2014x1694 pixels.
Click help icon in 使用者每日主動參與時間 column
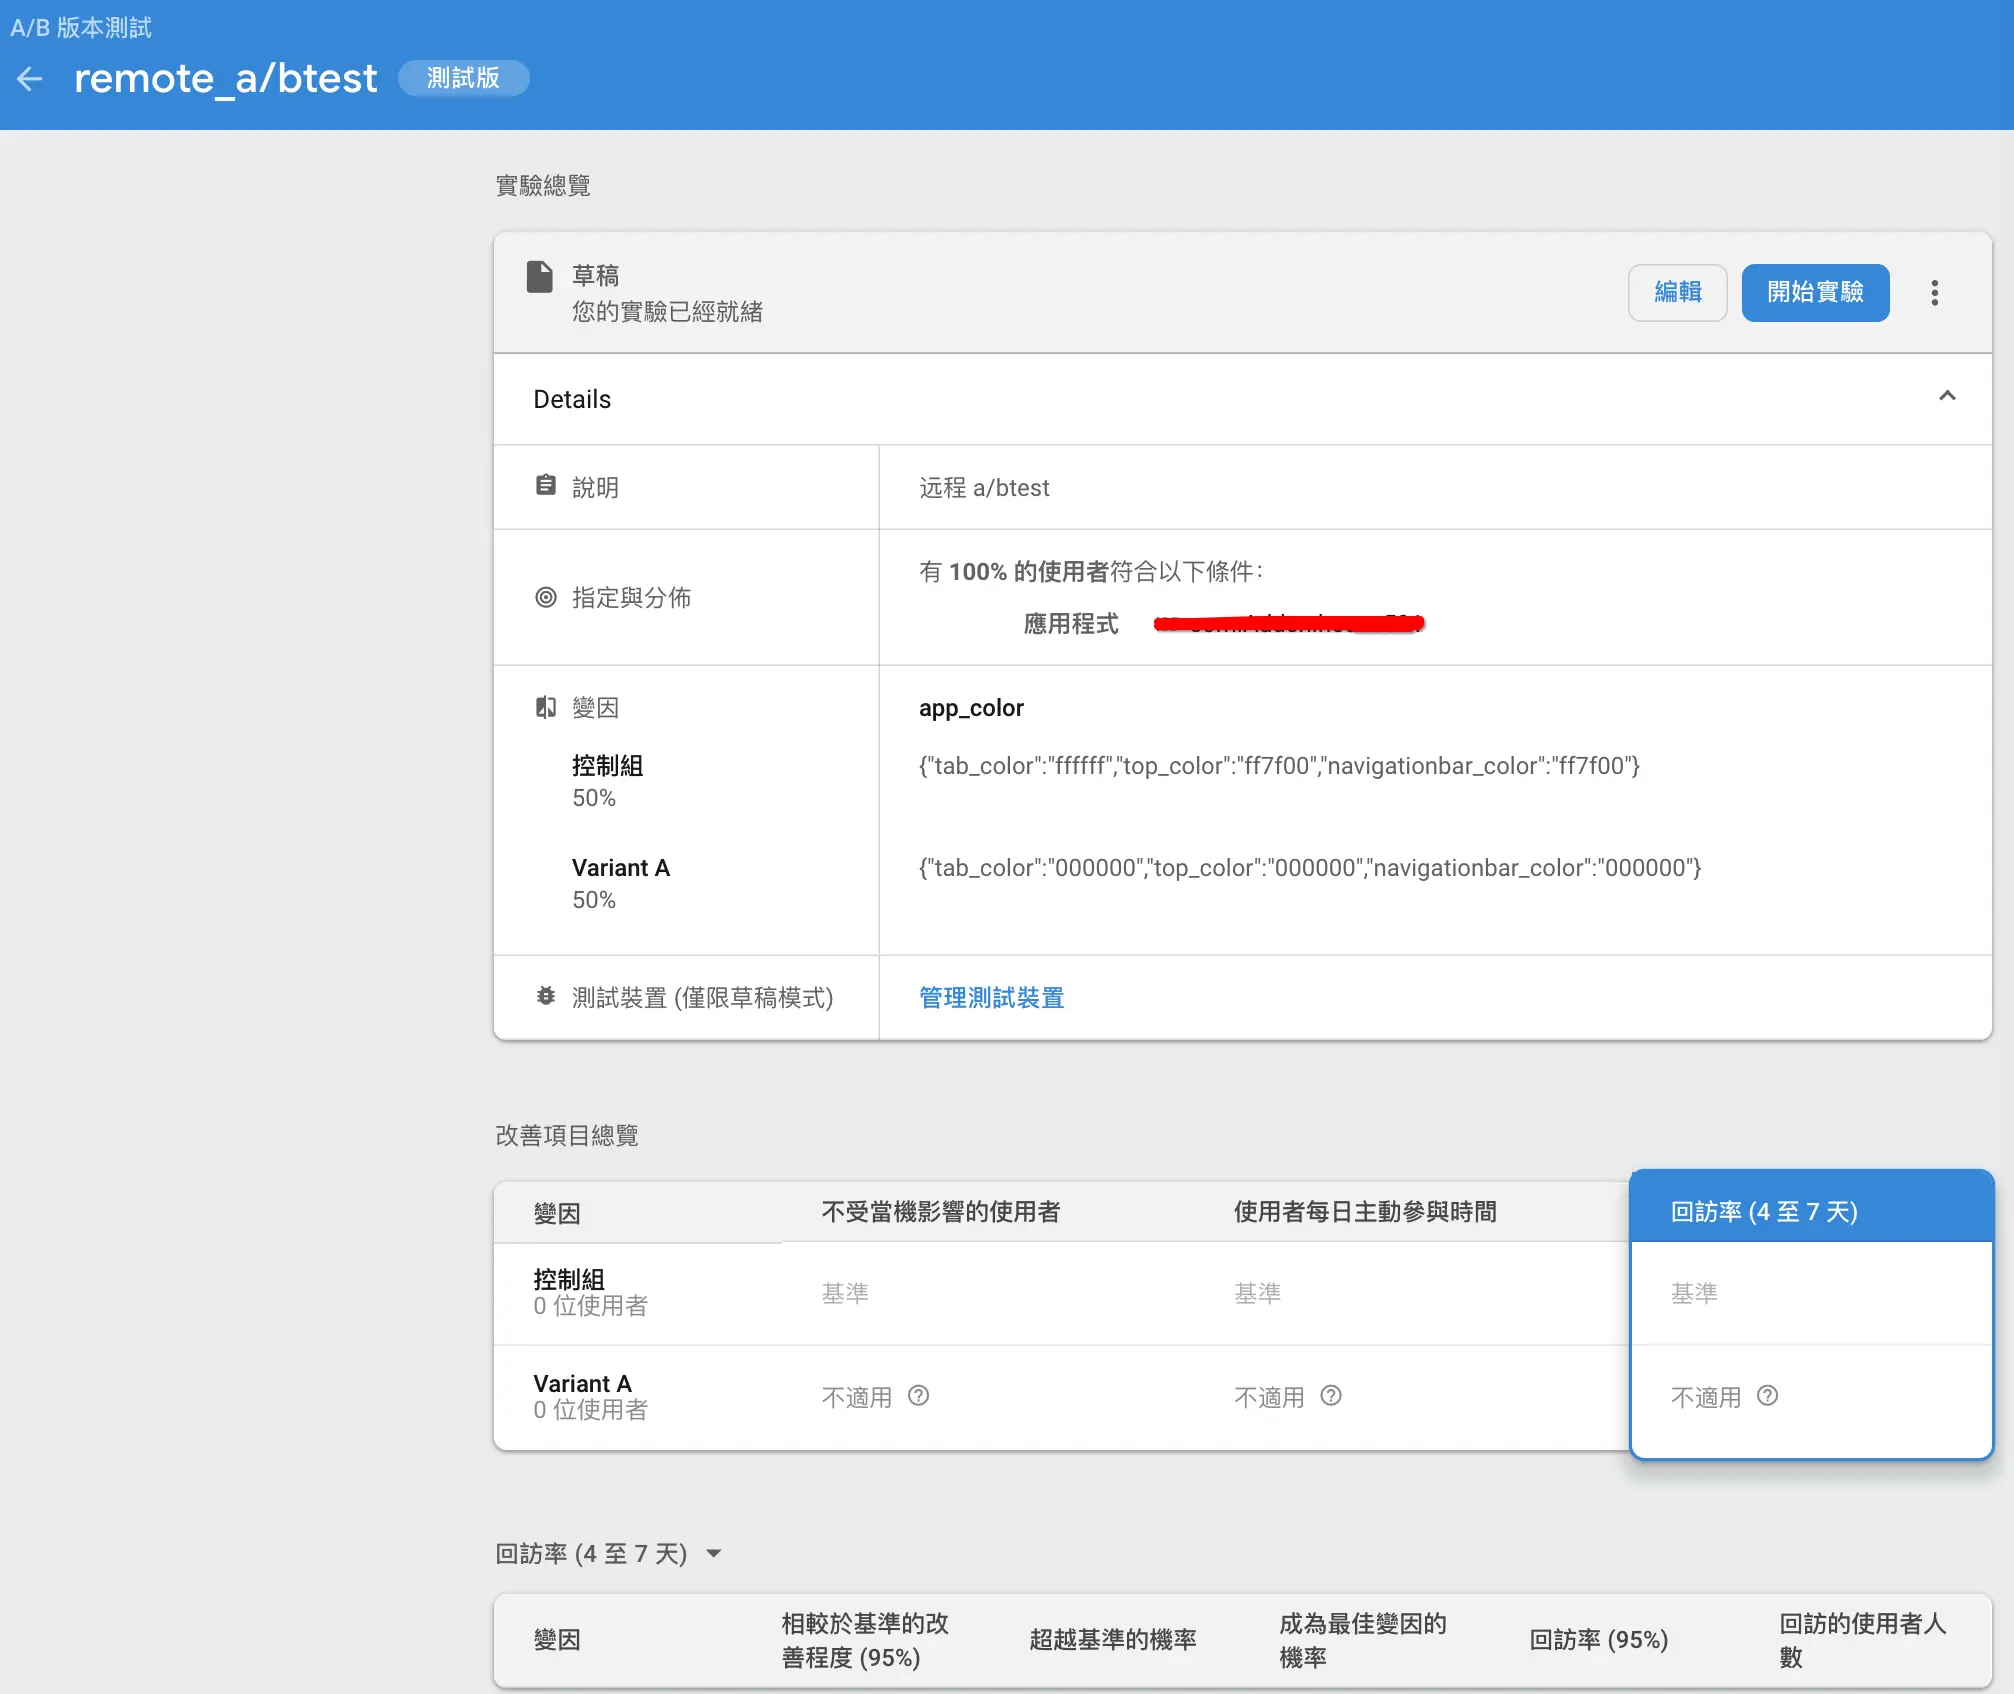pos(1330,1395)
